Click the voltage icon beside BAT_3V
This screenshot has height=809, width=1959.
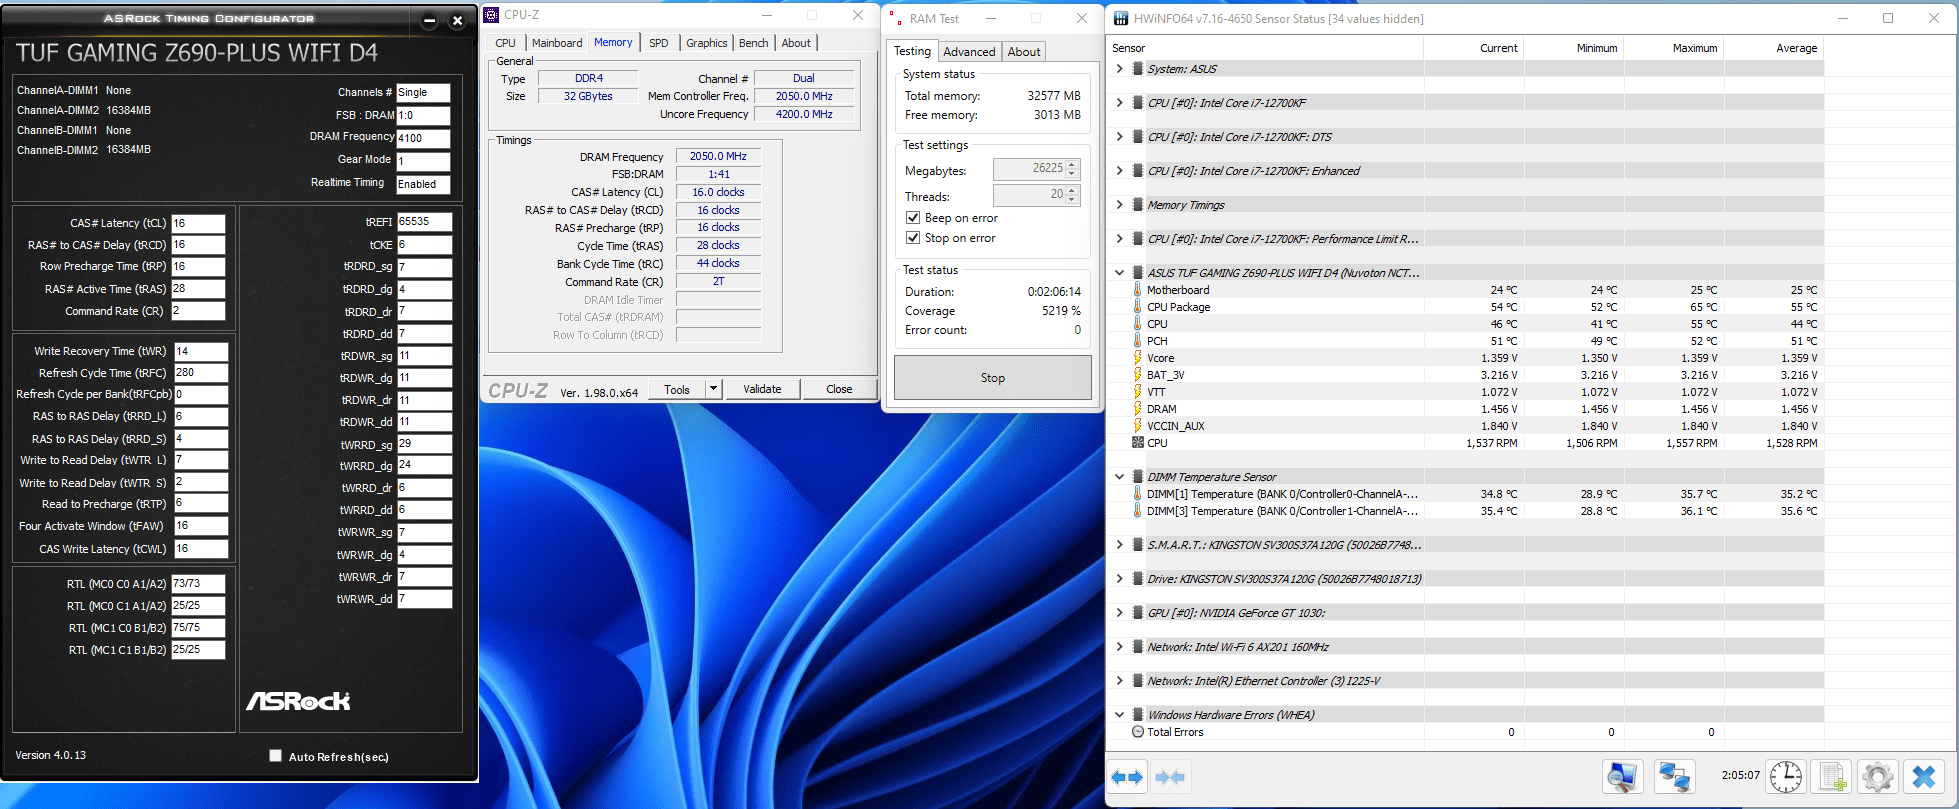(1138, 375)
